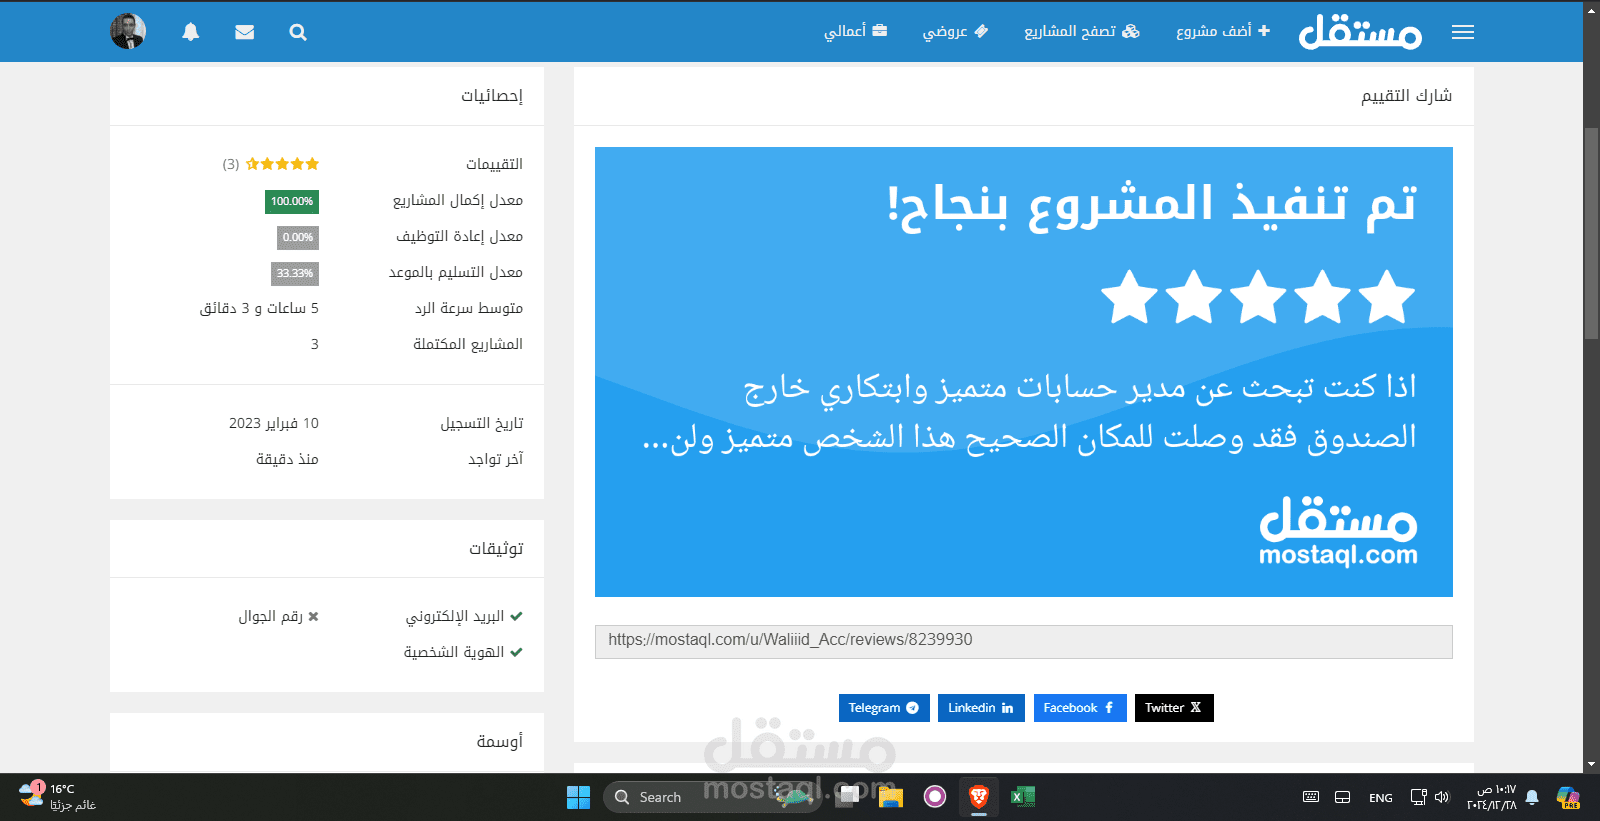Open أعمالي in the top navigation
Viewport: 1600px width, 821px height.
point(855,31)
